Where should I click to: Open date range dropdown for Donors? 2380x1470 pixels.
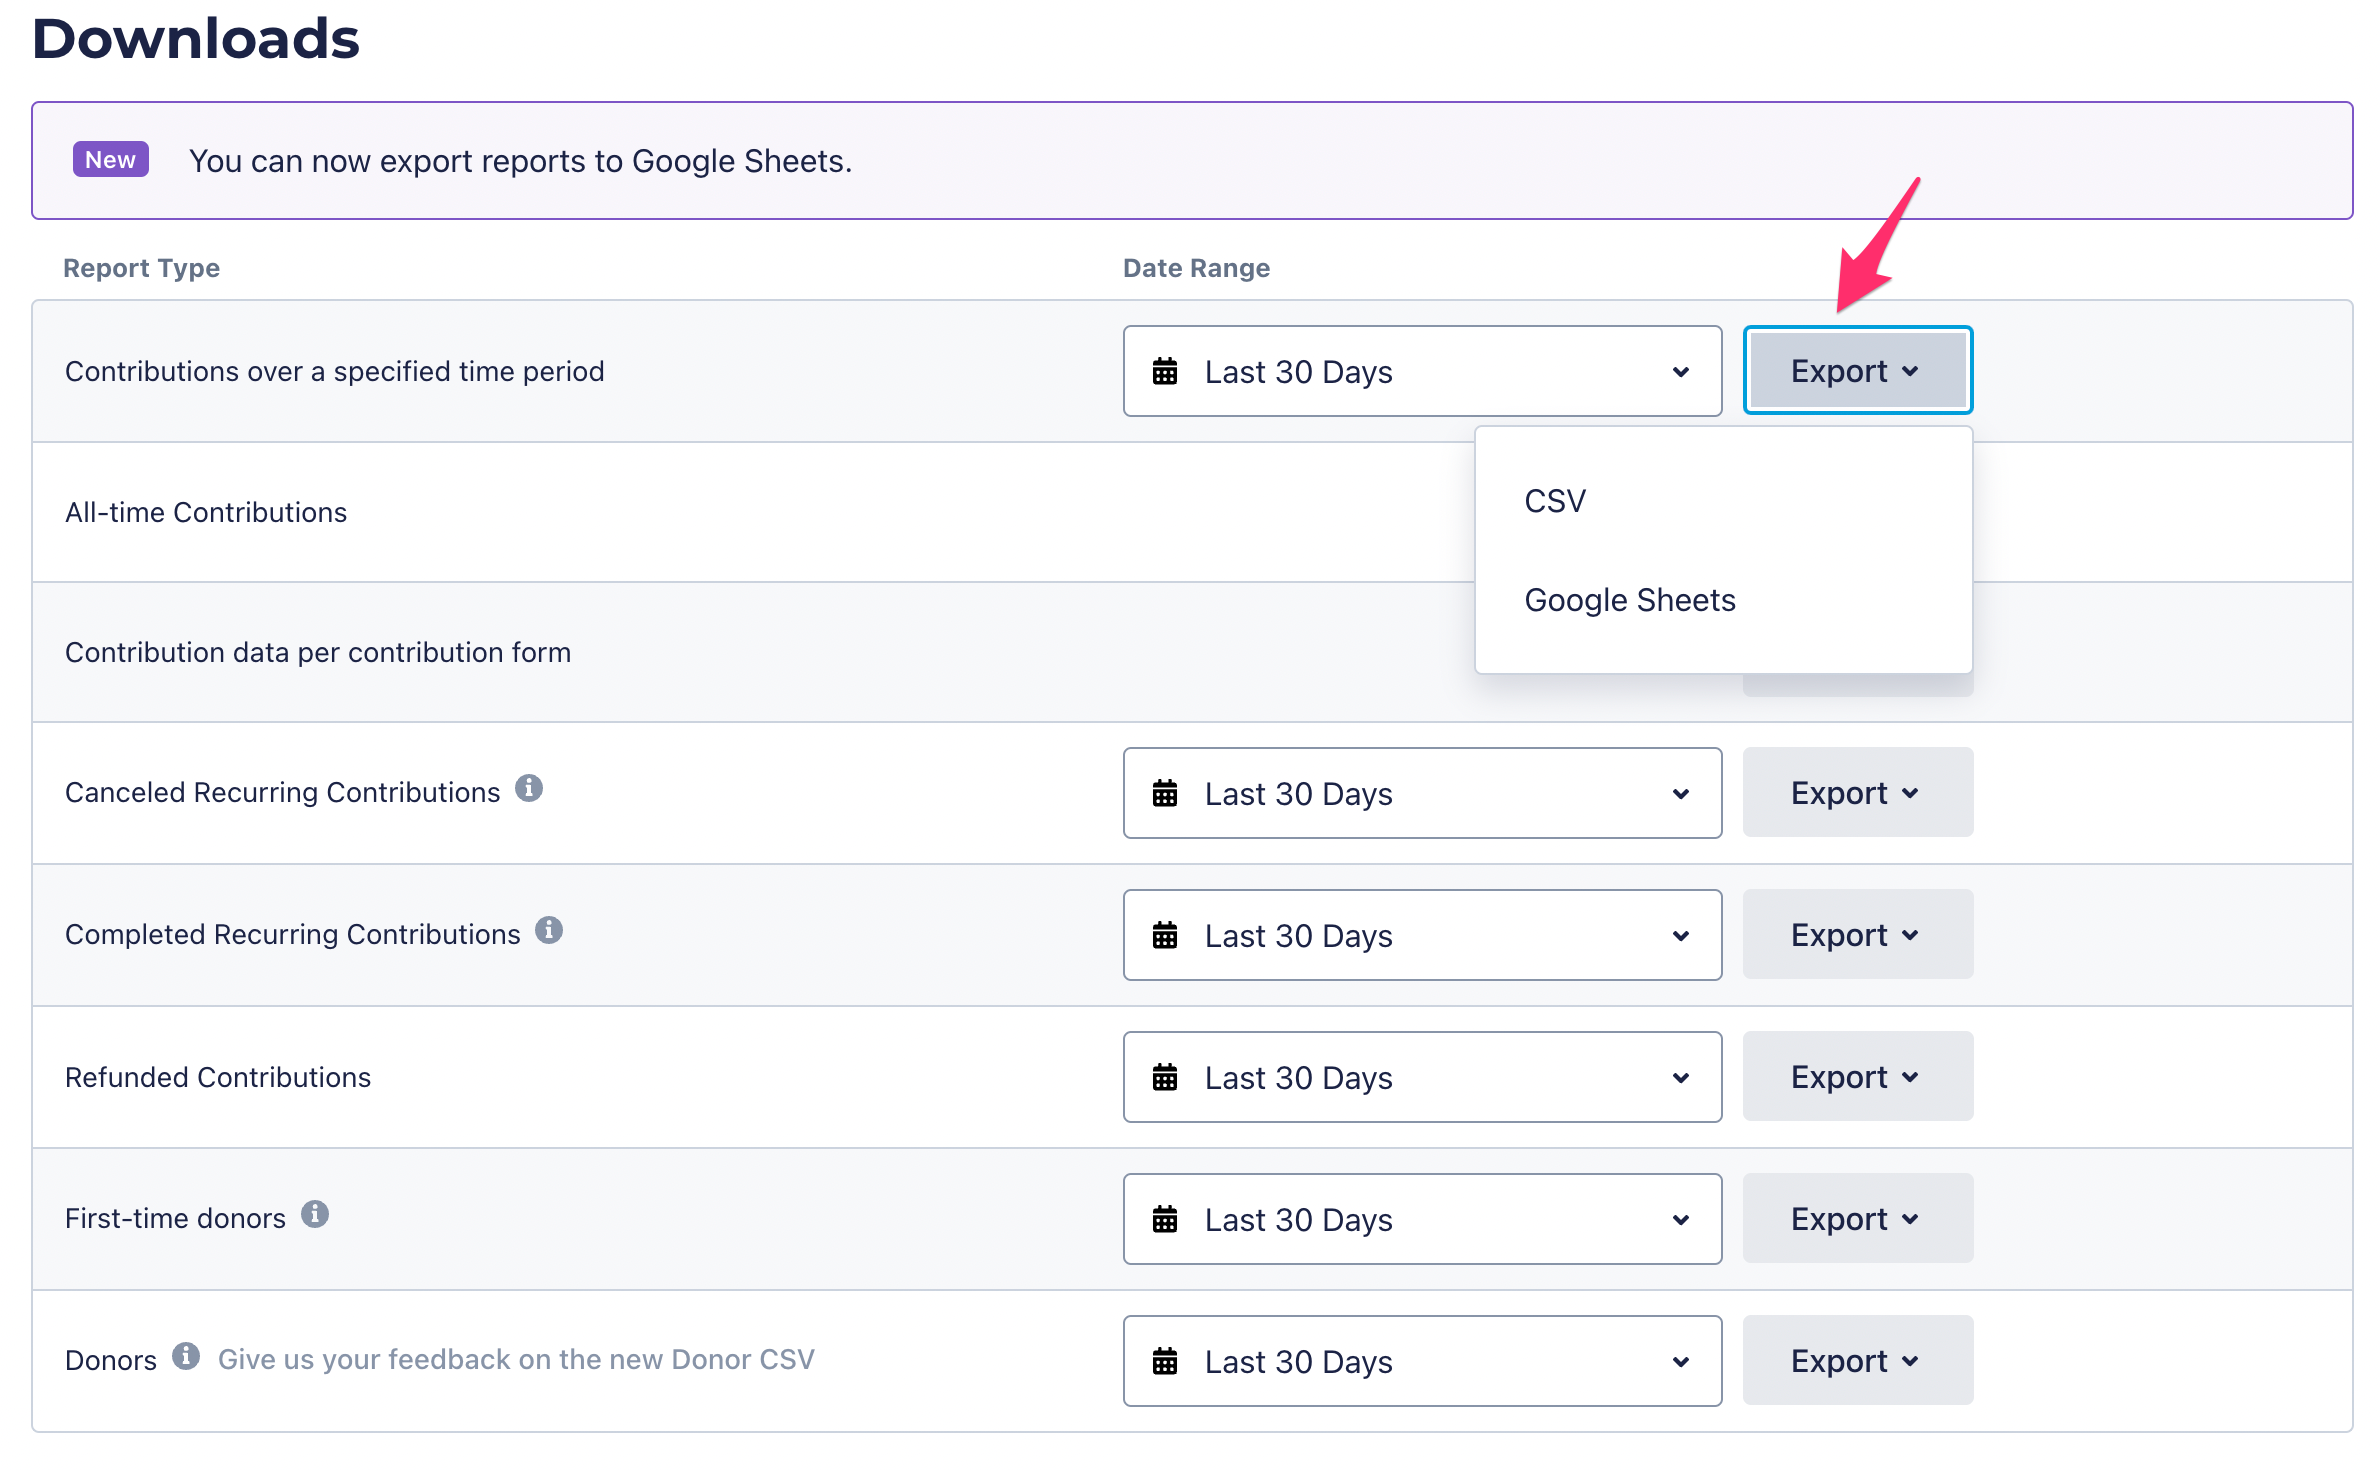[x=1422, y=1361]
